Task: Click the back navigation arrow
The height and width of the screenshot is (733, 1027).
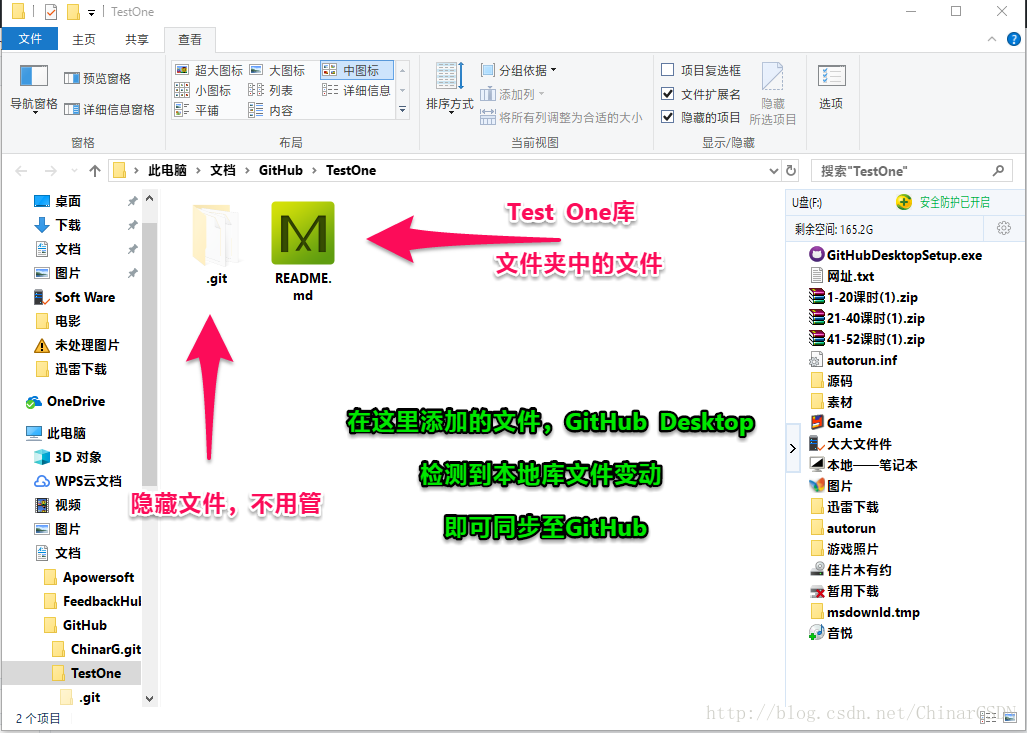Action: click(x=21, y=171)
